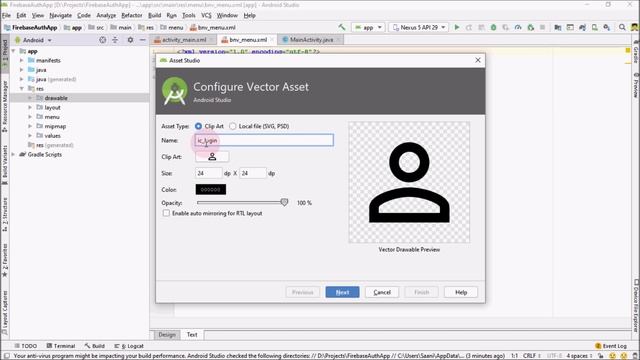Click the Help button in dialog
This screenshot has height=360, width=640.
pyautogui.click(x=461, y=292)
